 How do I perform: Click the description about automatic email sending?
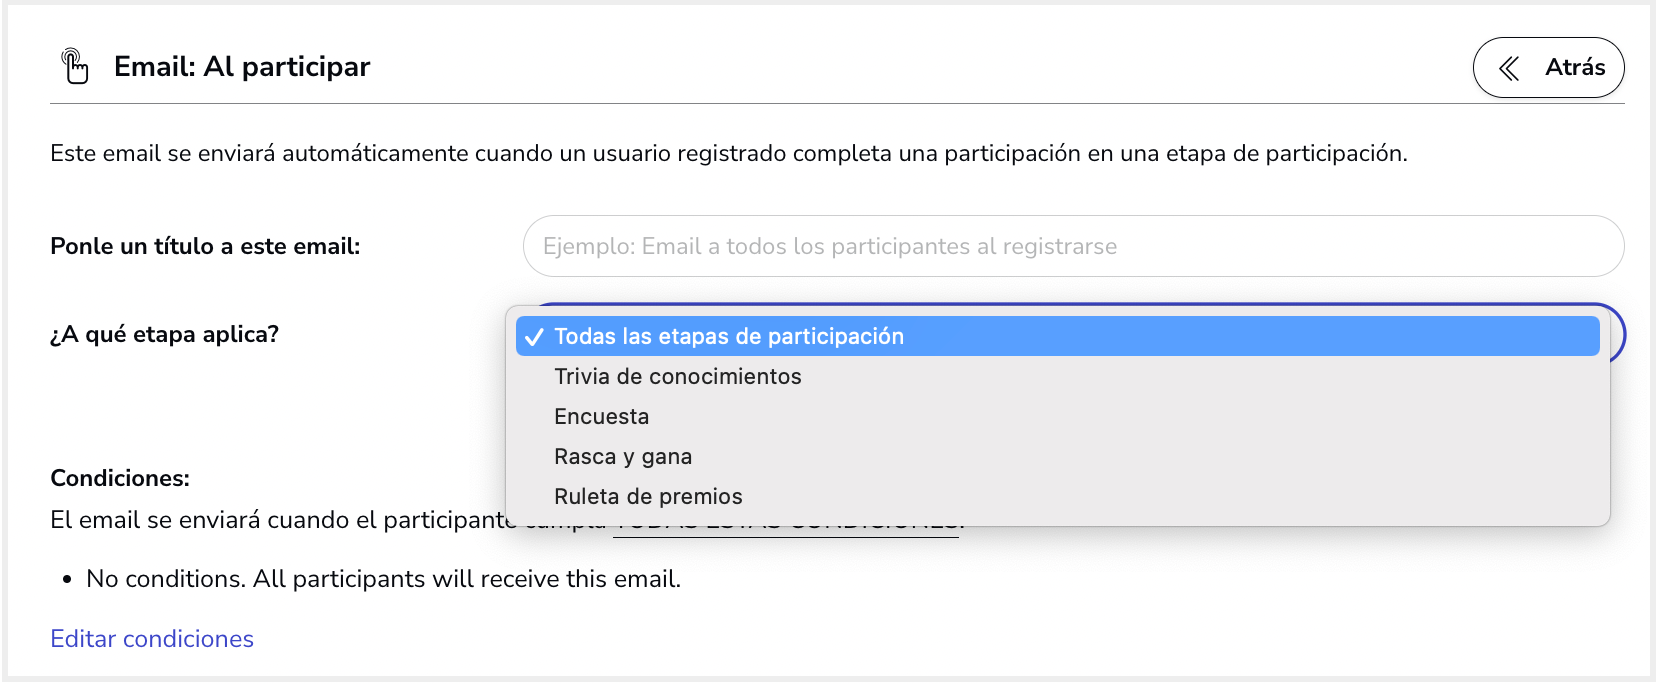click(x=729, y=153)
